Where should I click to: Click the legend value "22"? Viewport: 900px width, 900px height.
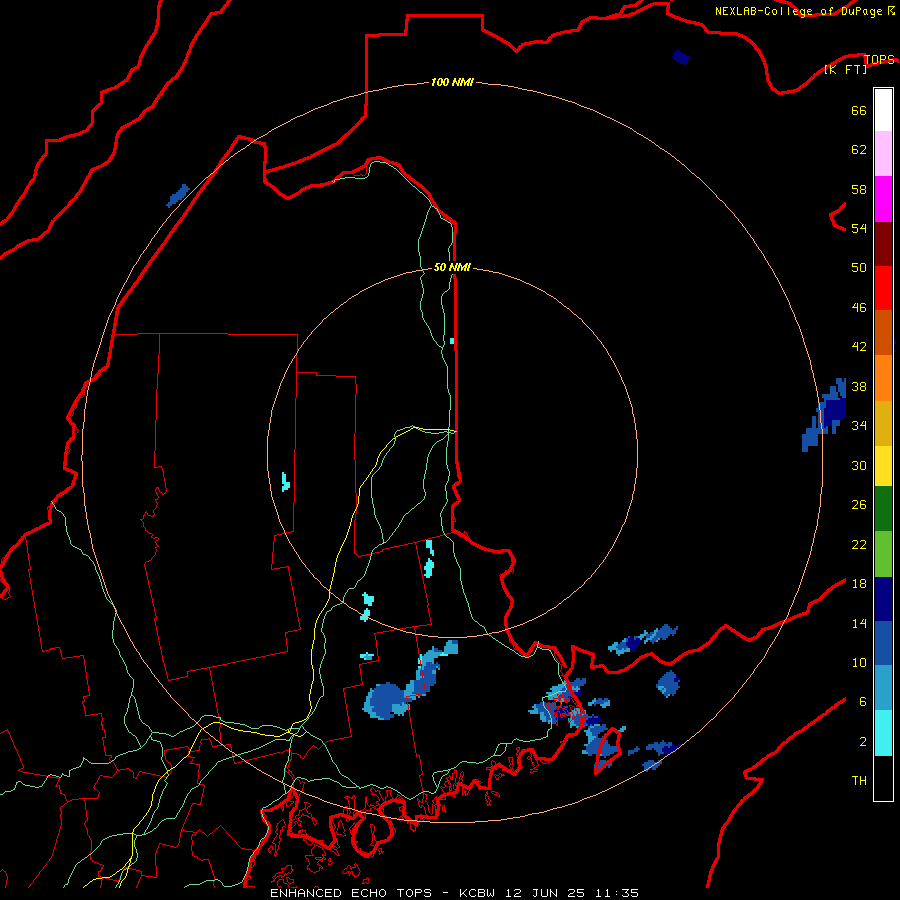point(859,544)
